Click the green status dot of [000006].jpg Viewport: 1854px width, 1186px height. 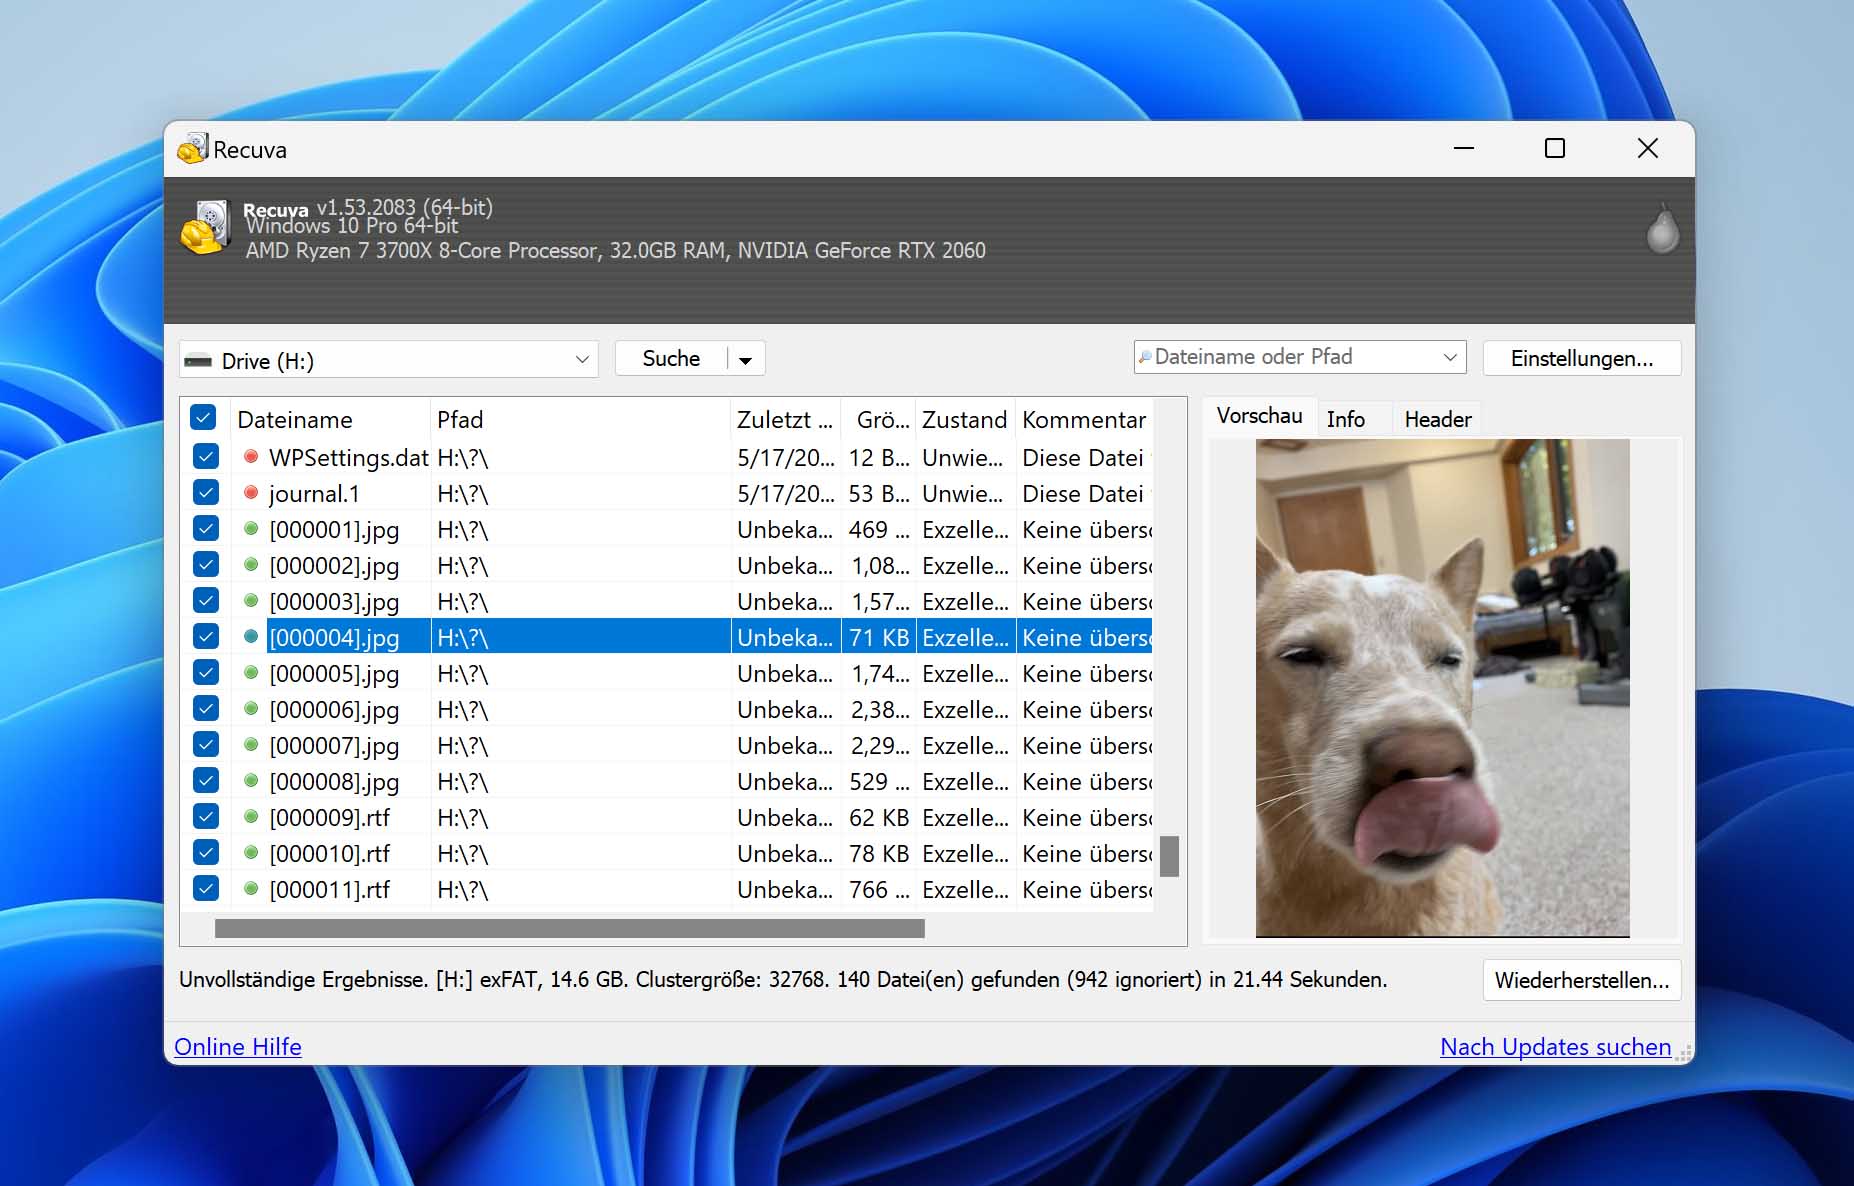251,709
